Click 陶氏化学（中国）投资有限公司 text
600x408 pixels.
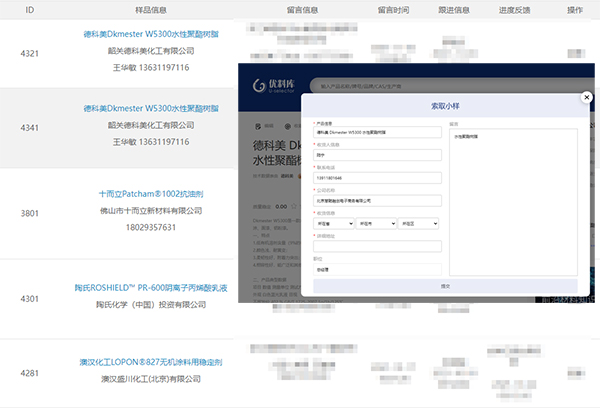click(x=151, y=305)
